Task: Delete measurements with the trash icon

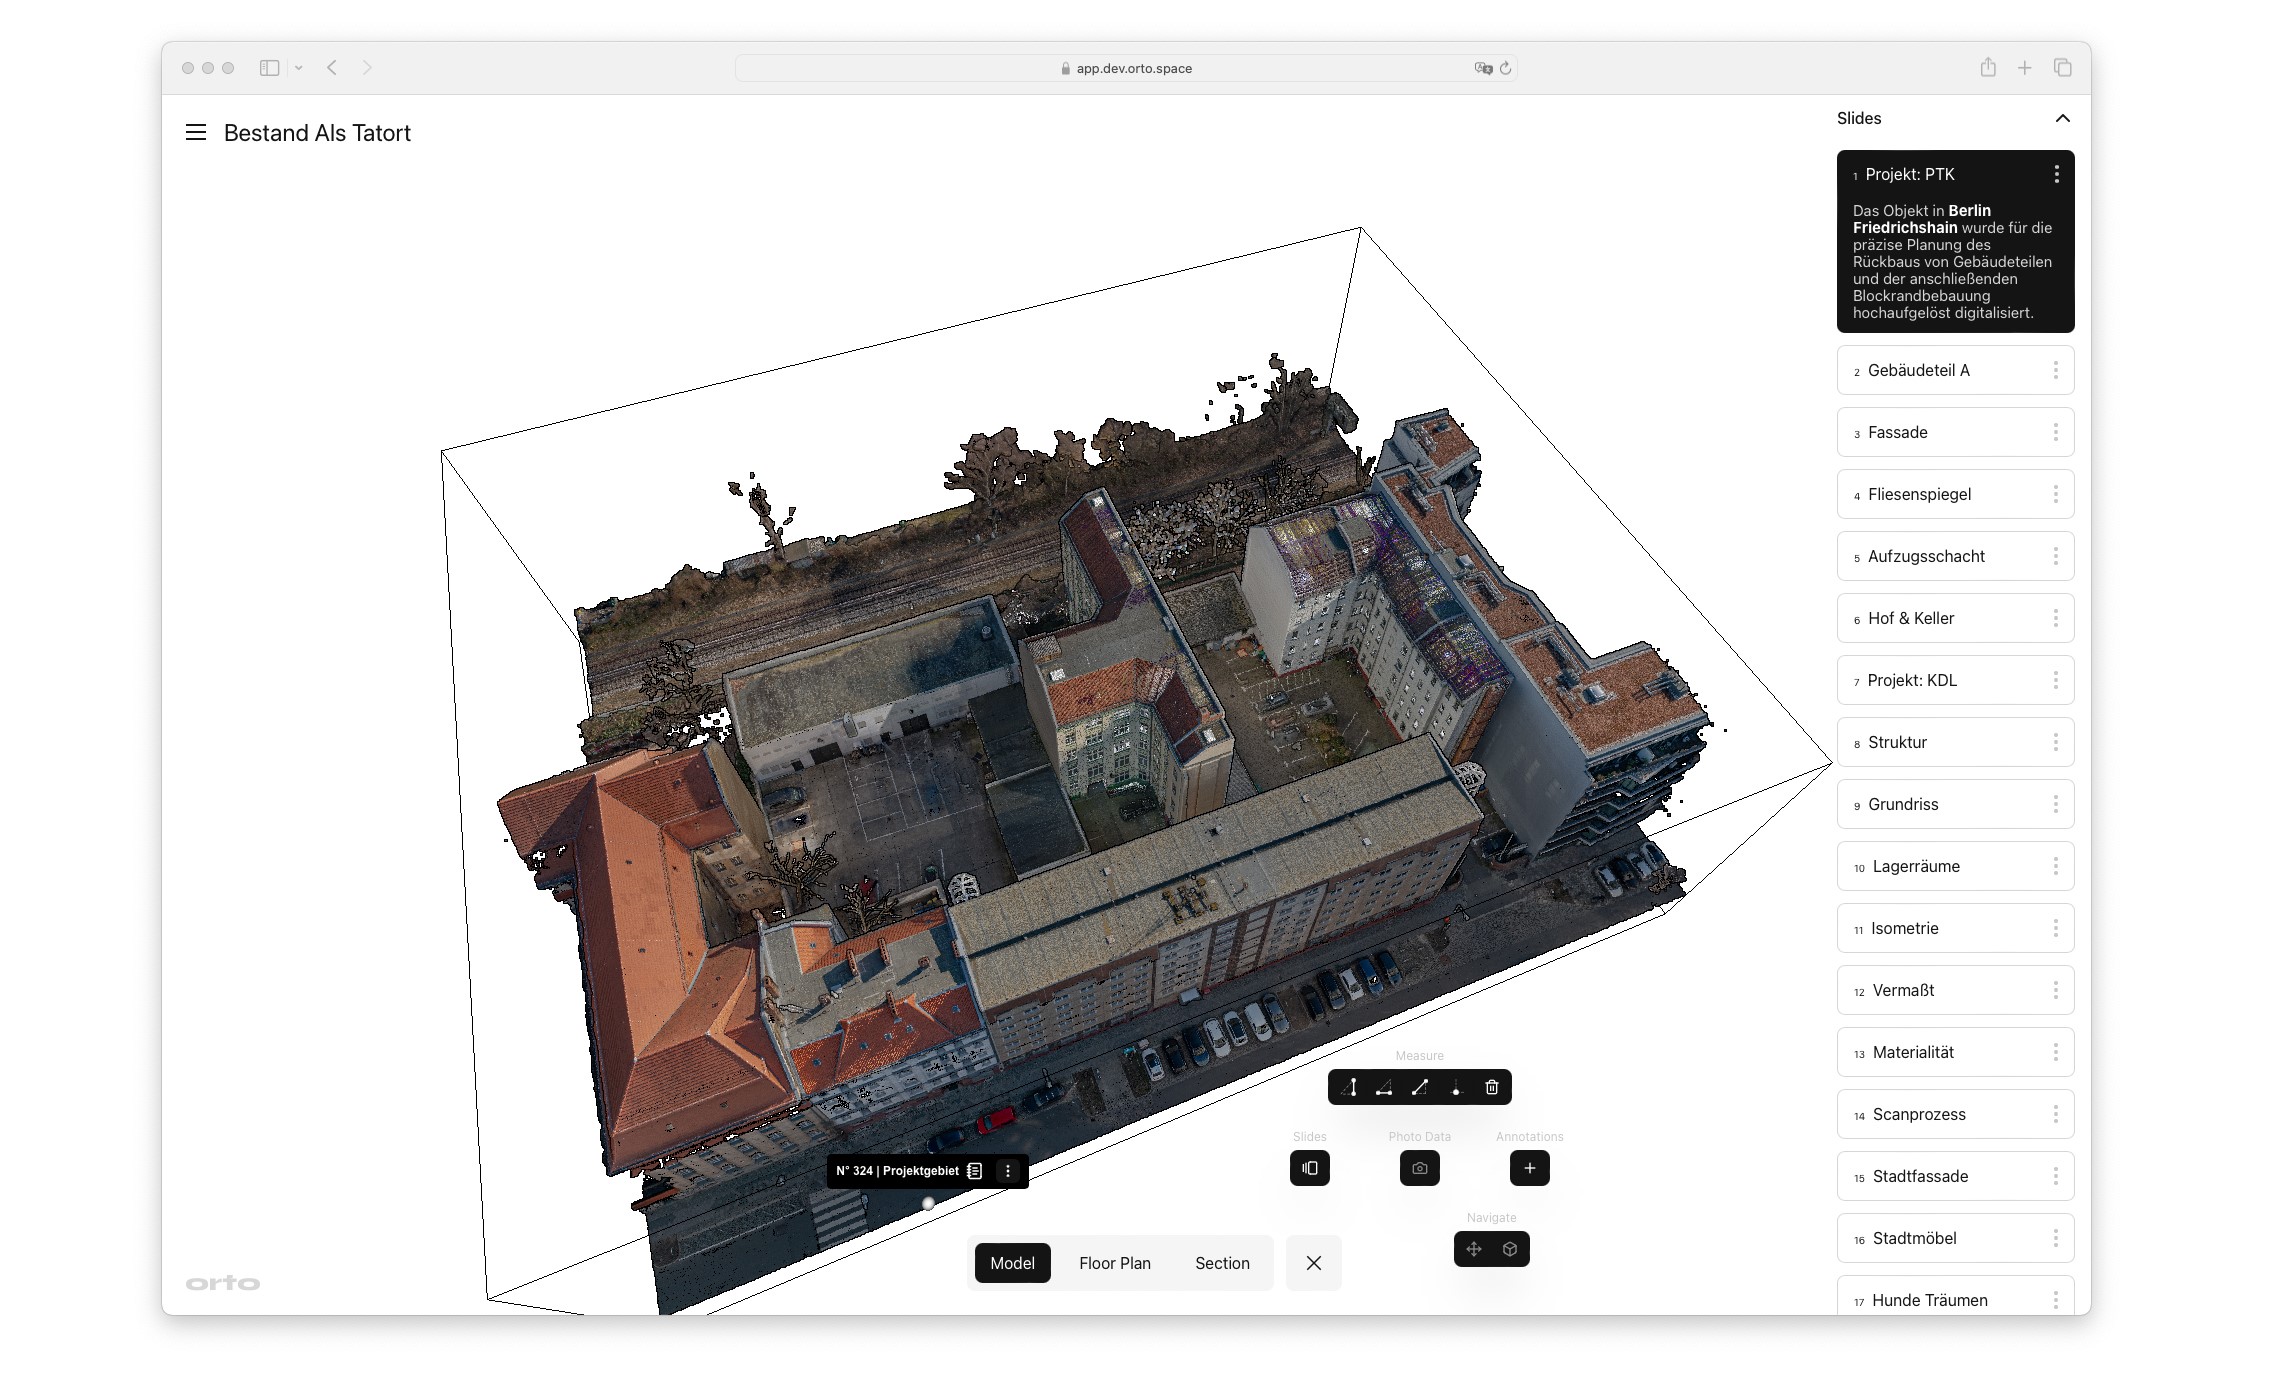Action: tap(1492, 1088)
